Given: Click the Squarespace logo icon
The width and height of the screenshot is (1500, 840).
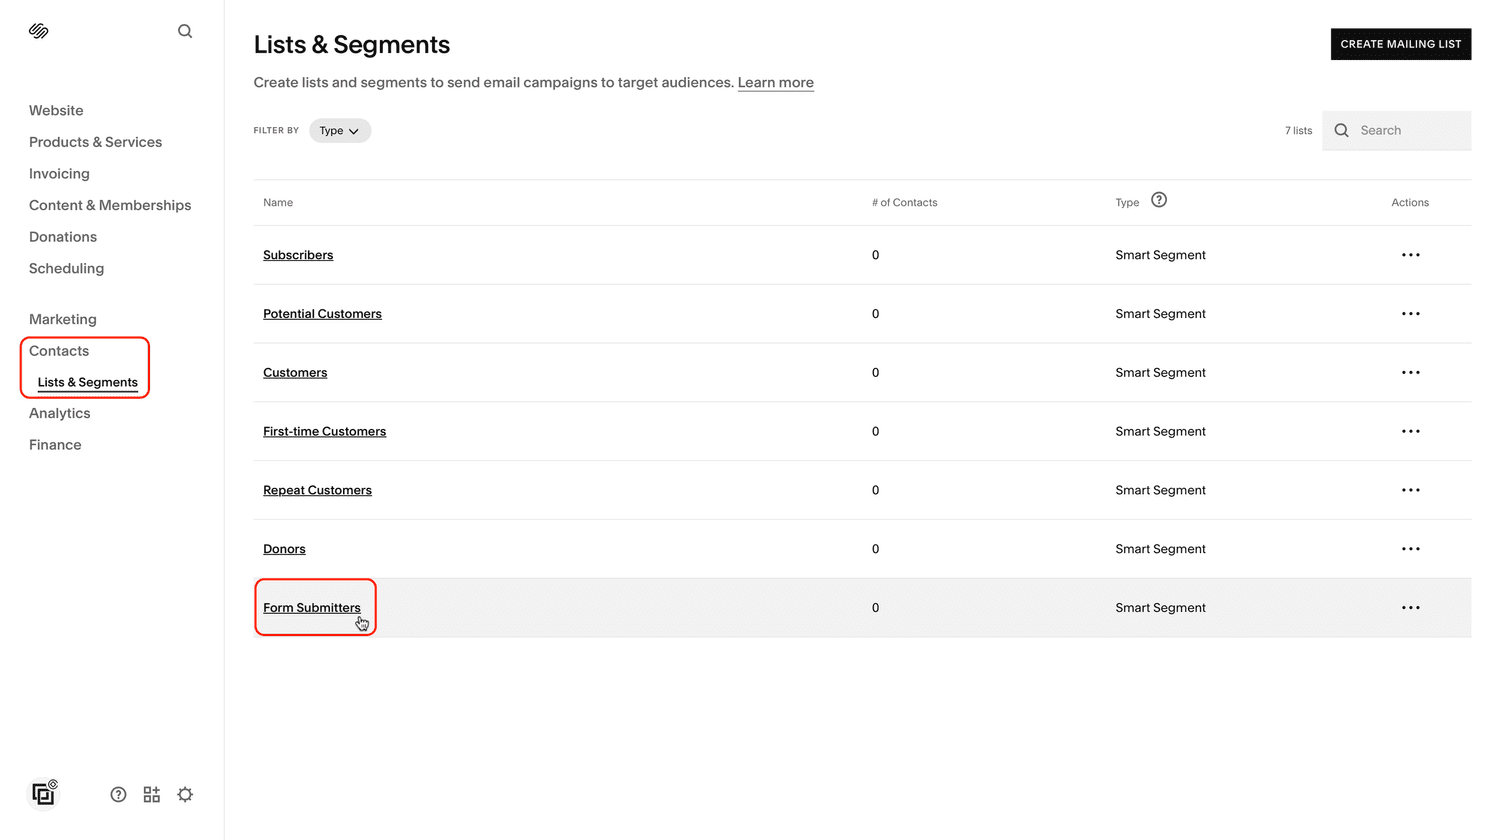Looking at the screenshot, I should click(39, 31).
